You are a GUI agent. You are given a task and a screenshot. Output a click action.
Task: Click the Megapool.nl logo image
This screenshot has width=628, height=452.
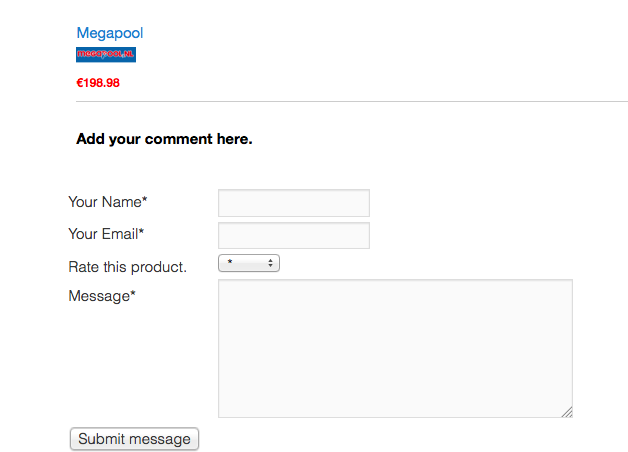click(105, 54)
